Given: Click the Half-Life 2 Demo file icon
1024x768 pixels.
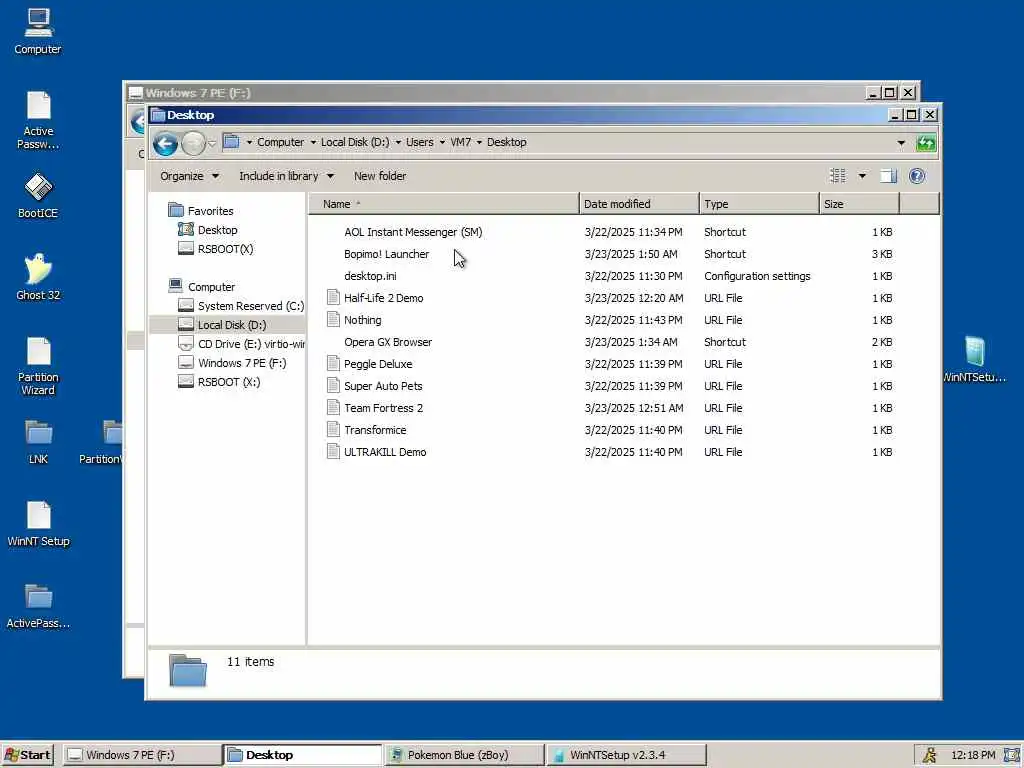Looking at the screenshot, I should point(333,298).
